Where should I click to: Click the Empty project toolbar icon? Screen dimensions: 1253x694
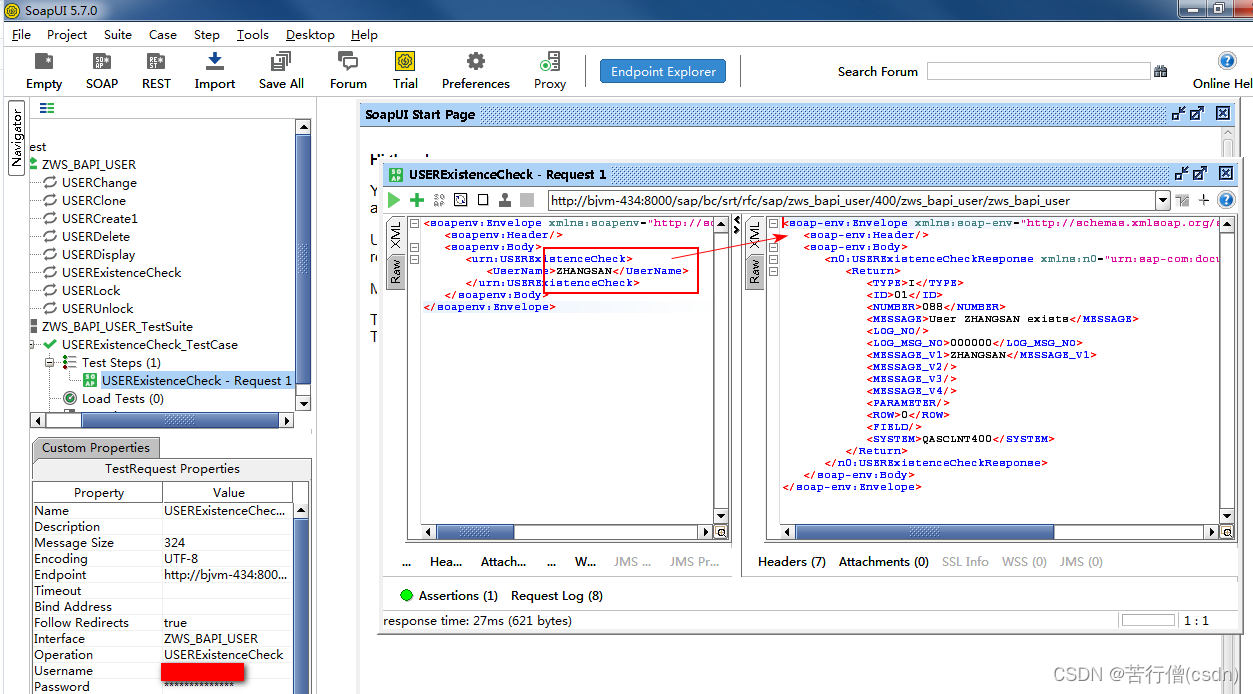coord(43,62)
